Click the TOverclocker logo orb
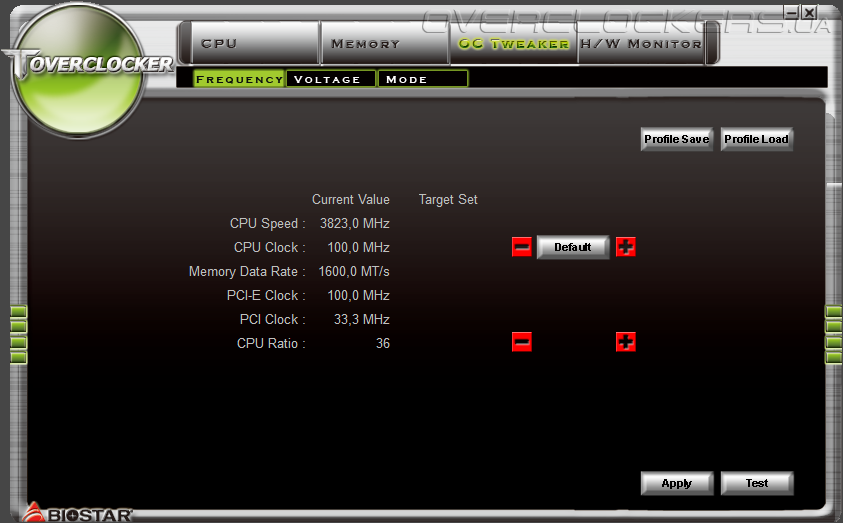This screenshot has height=523, width=843. coord(79,70)
